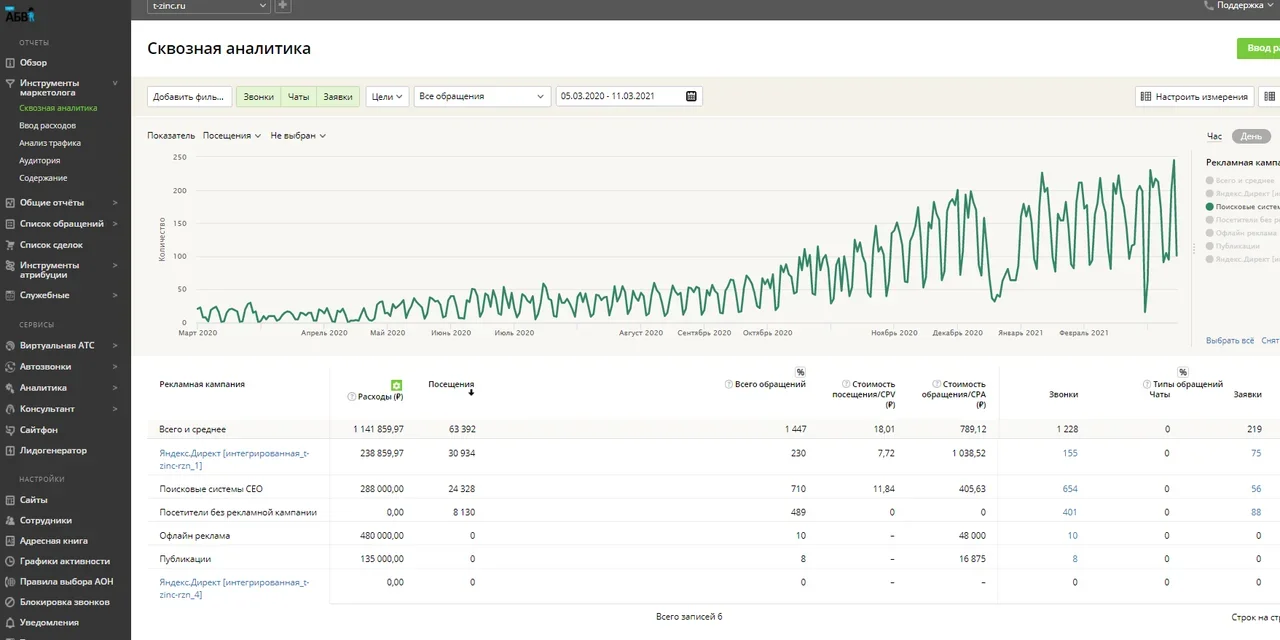This screenshot has width=1280, height=640.
Task: Toggle the Звонки filter button
Action: tap(258, 97)
